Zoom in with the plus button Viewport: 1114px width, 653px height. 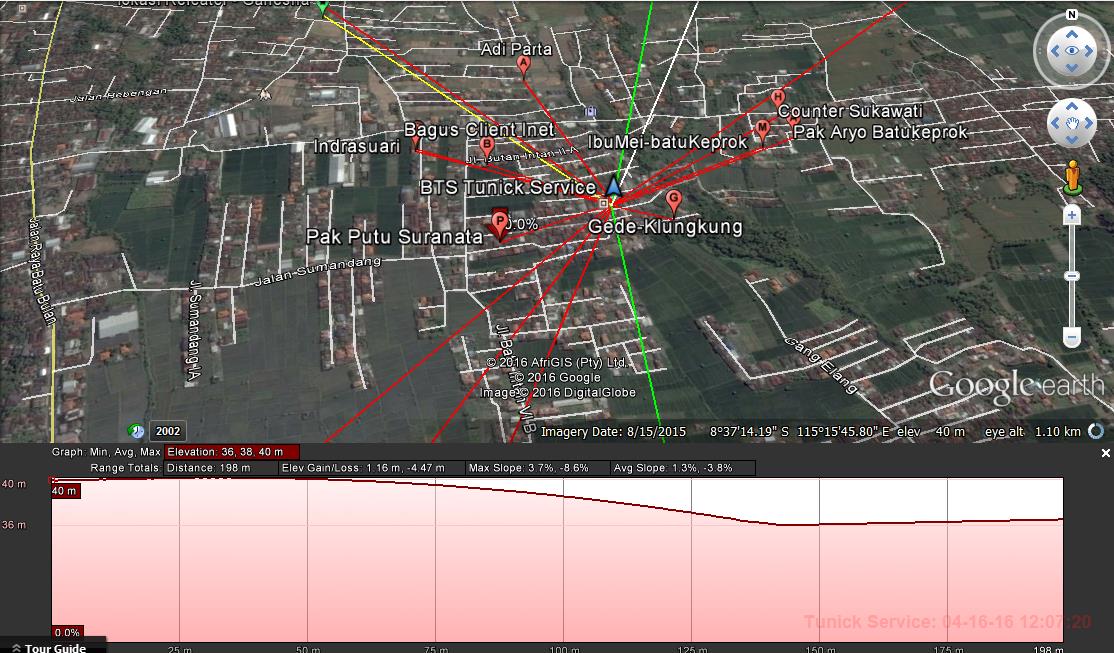(x=1071, y=215)
